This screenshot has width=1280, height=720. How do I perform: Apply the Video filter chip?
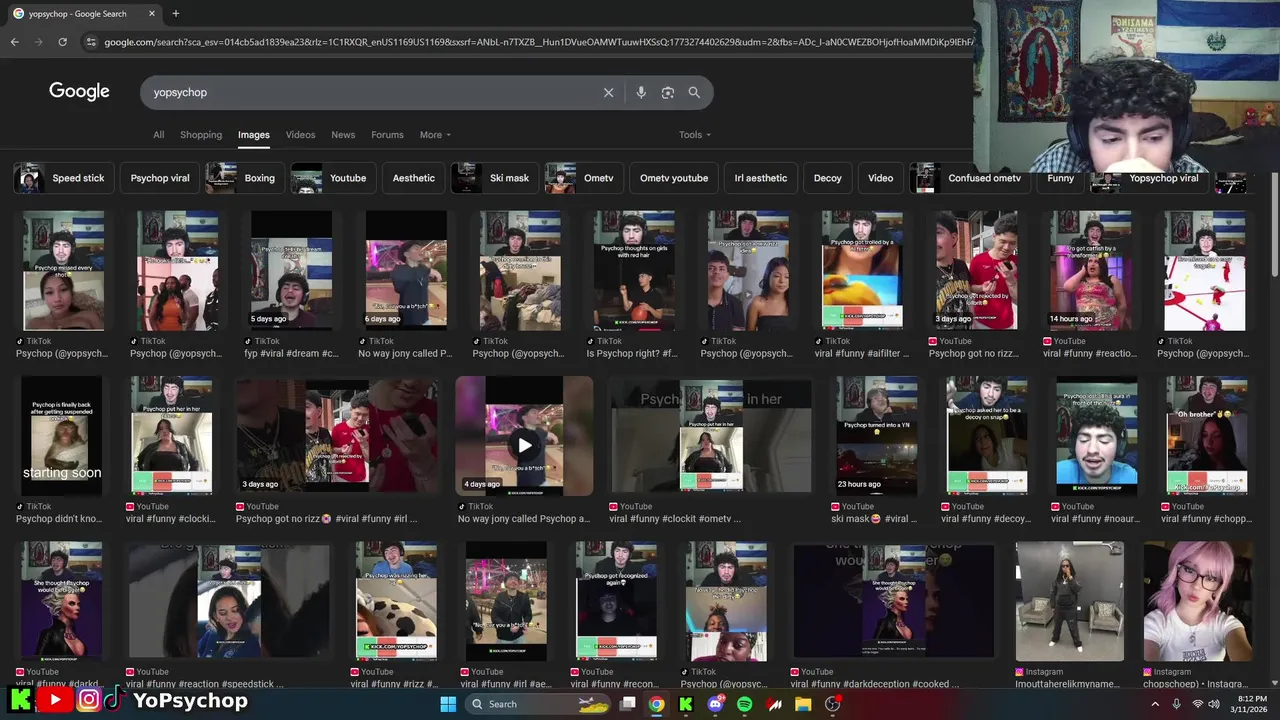[x=881, y=178]
